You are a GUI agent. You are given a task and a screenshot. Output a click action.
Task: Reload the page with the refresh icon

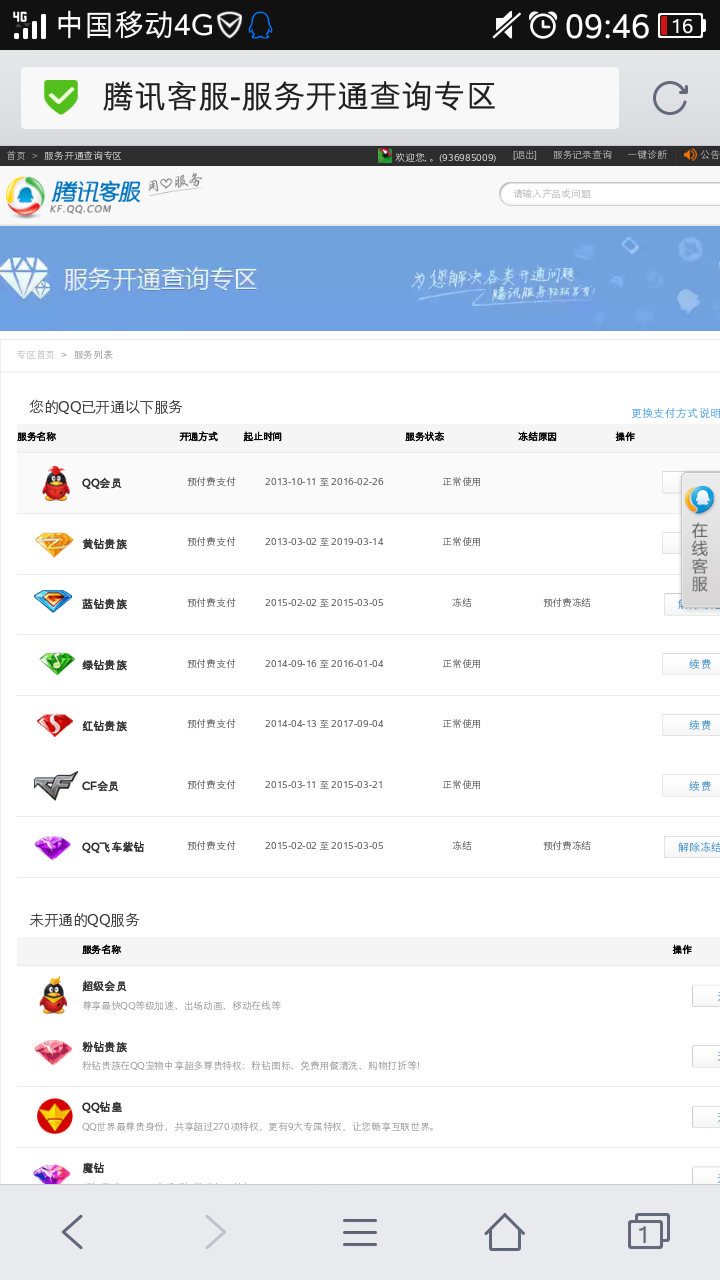(670, 98)
